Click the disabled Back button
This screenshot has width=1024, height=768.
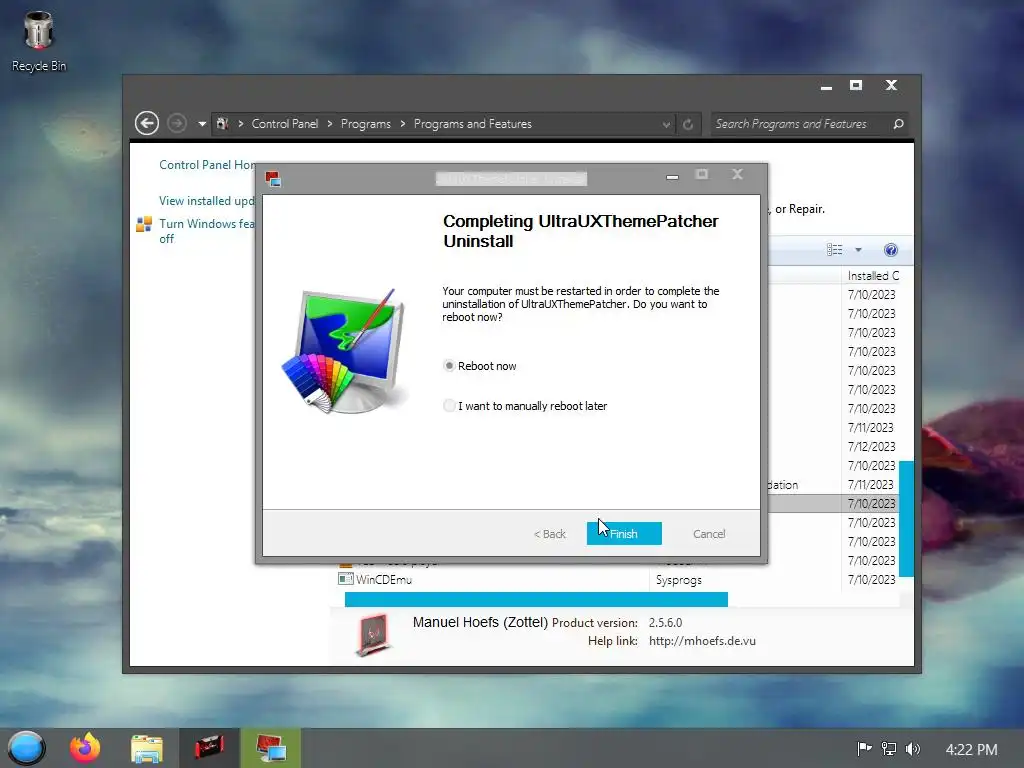[x=549, y=534]
